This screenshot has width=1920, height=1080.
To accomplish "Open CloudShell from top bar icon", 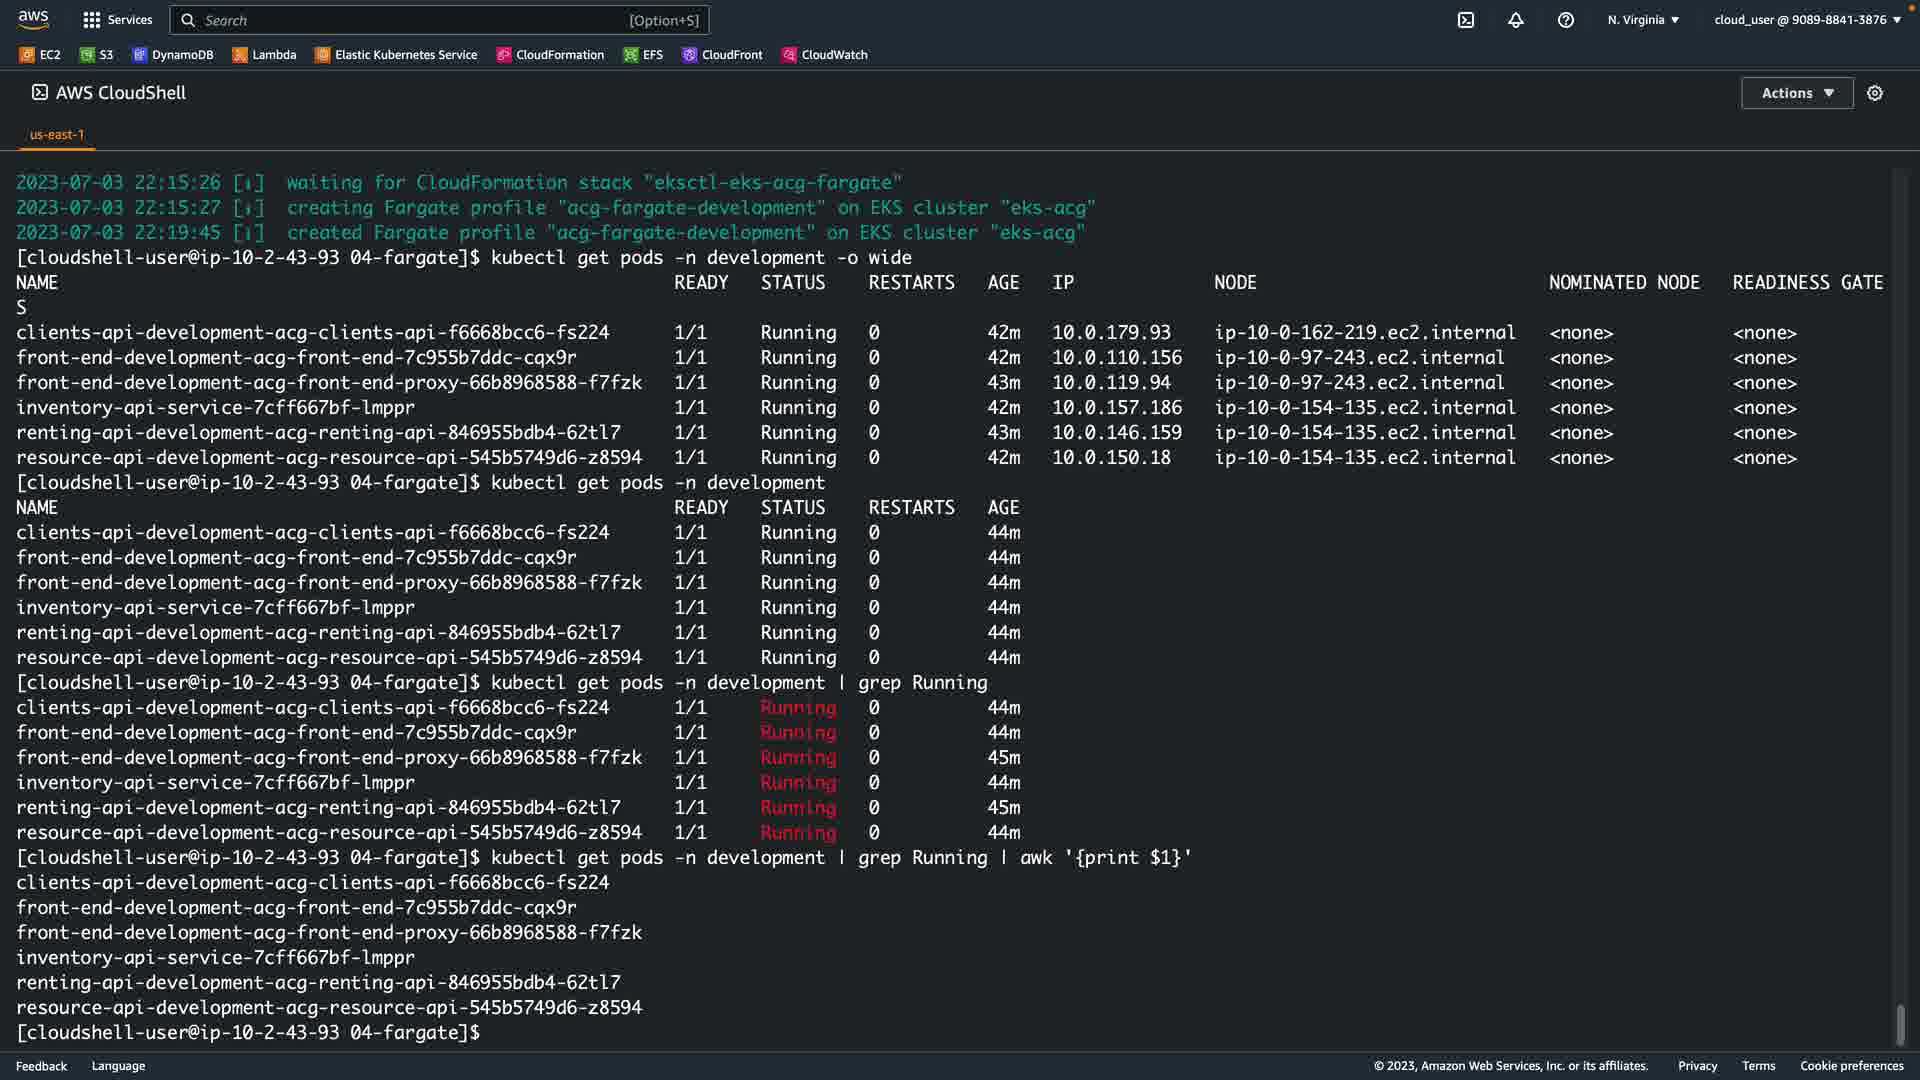I will [x=1465, y=20].
